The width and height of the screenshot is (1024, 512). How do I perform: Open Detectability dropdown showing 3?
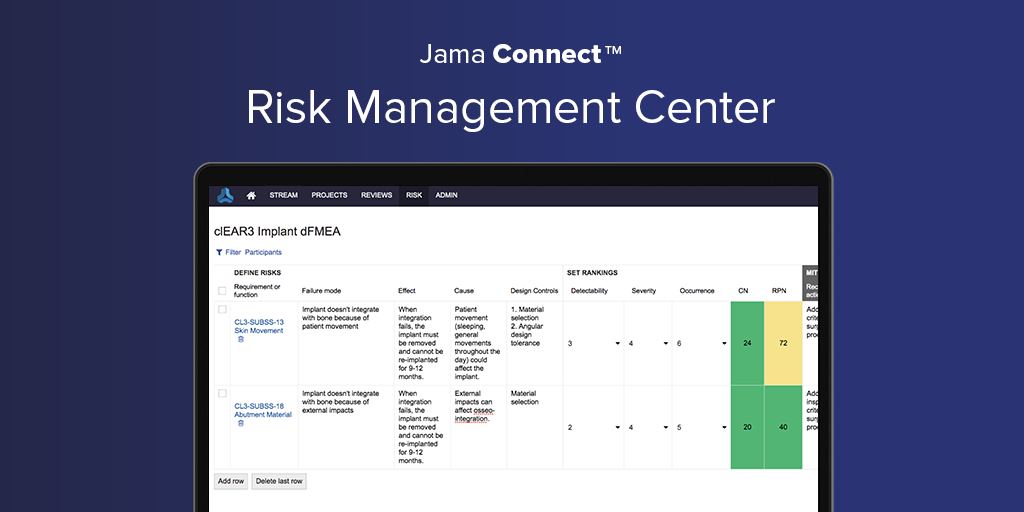point(594,343)
